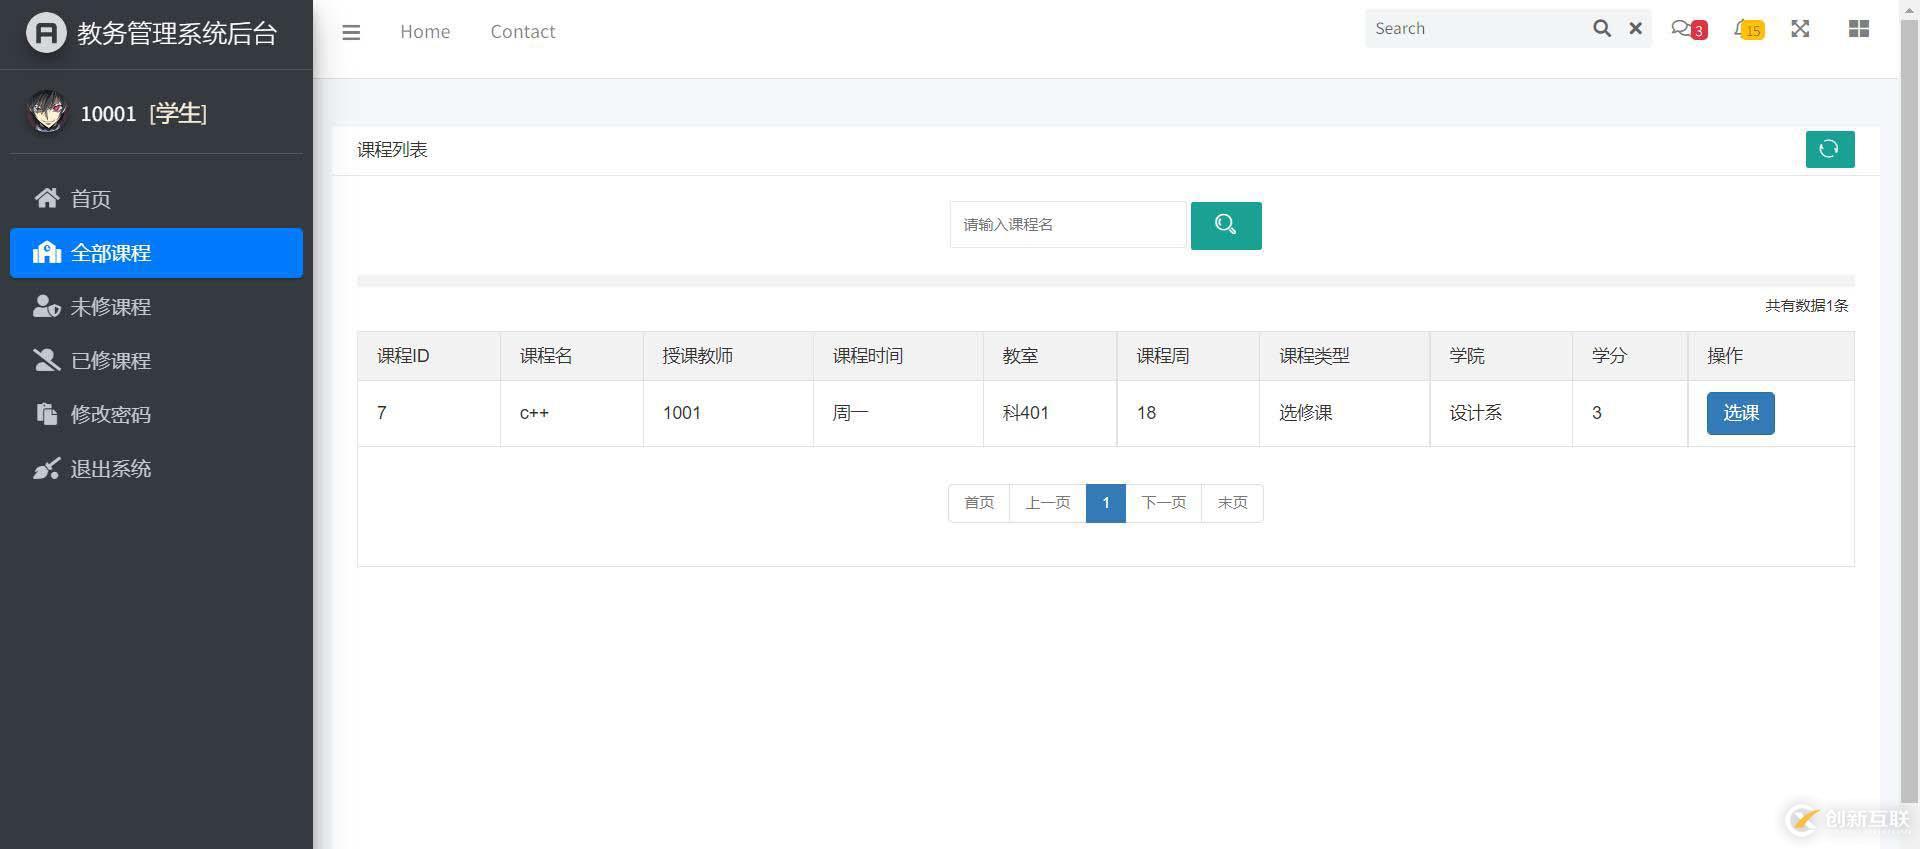Select page 1 in the pagination

[1106, 503]
